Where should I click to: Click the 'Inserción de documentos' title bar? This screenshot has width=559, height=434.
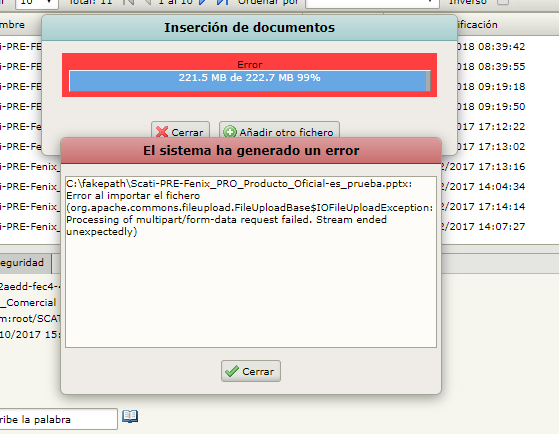tap(250, 27)
